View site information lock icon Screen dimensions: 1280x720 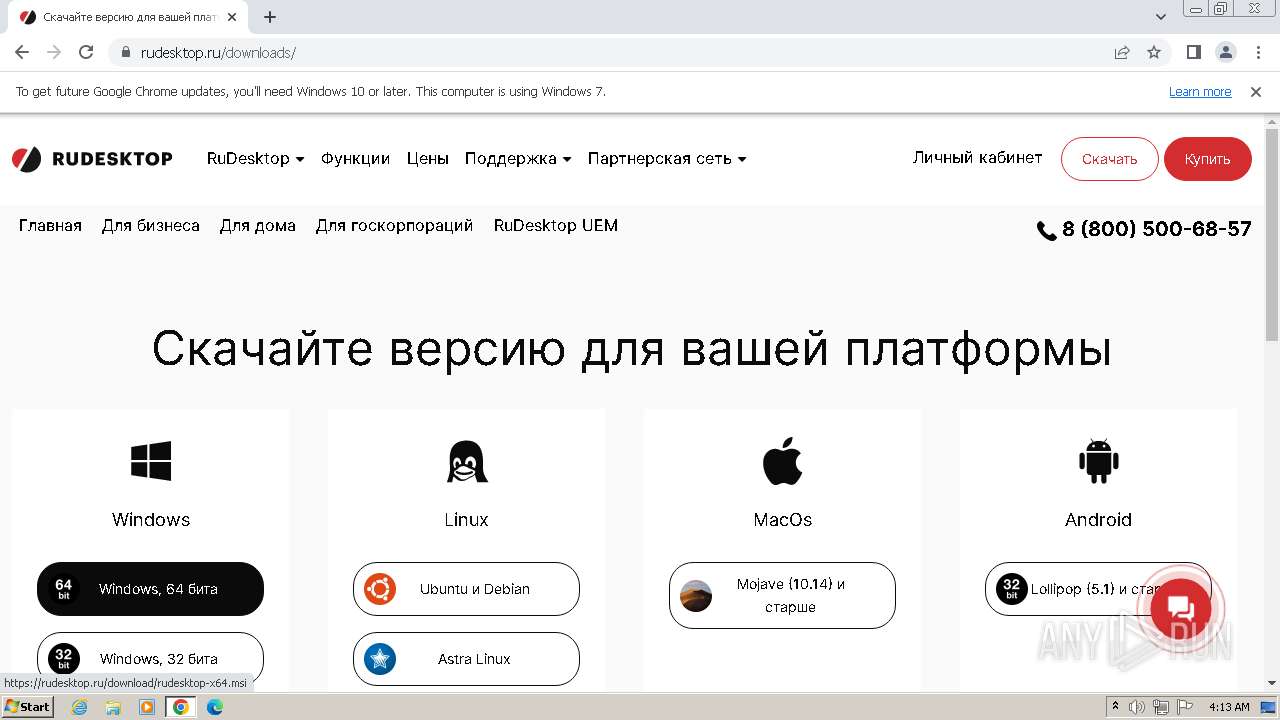point(126,52)
